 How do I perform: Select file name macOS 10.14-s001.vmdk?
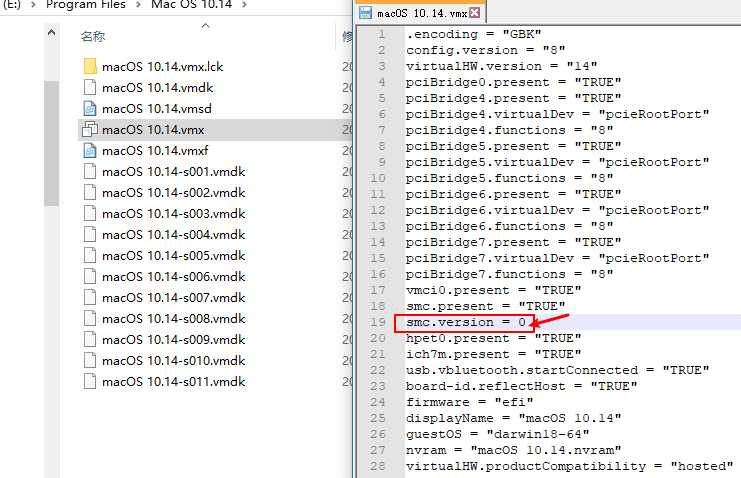tap(173, 172)
